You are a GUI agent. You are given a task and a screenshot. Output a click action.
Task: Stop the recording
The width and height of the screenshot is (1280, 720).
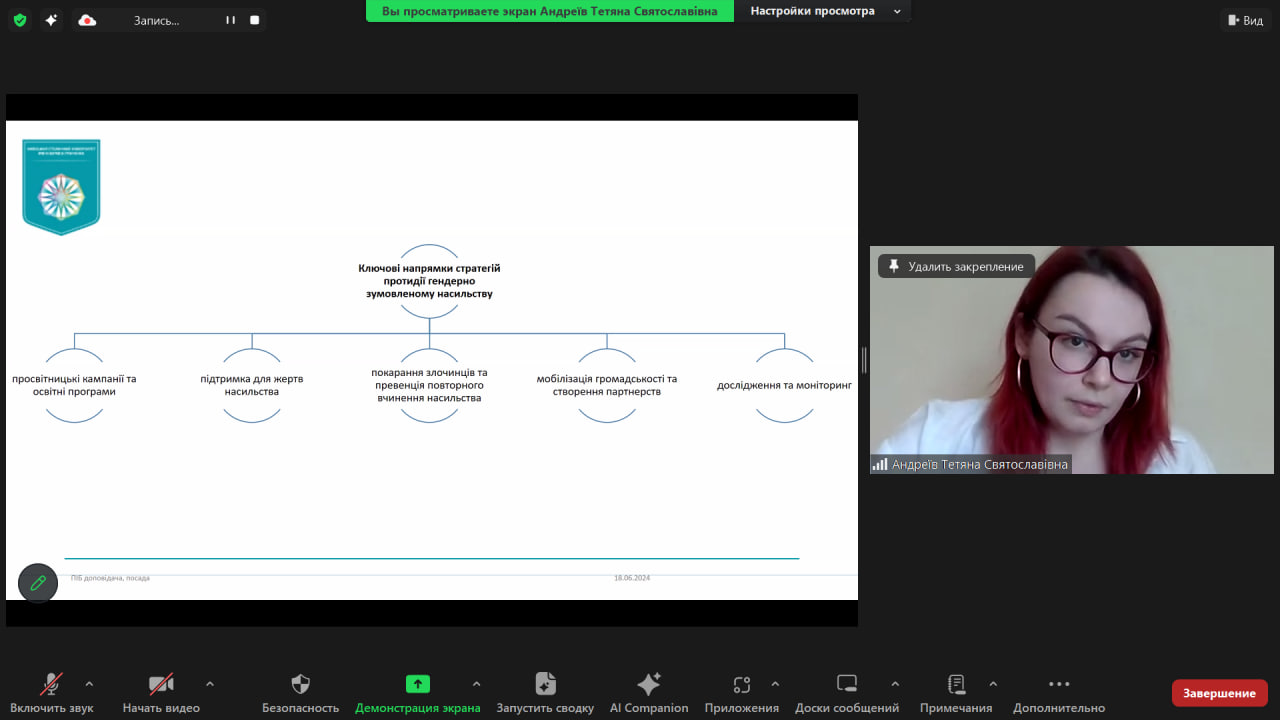point(255,20)
